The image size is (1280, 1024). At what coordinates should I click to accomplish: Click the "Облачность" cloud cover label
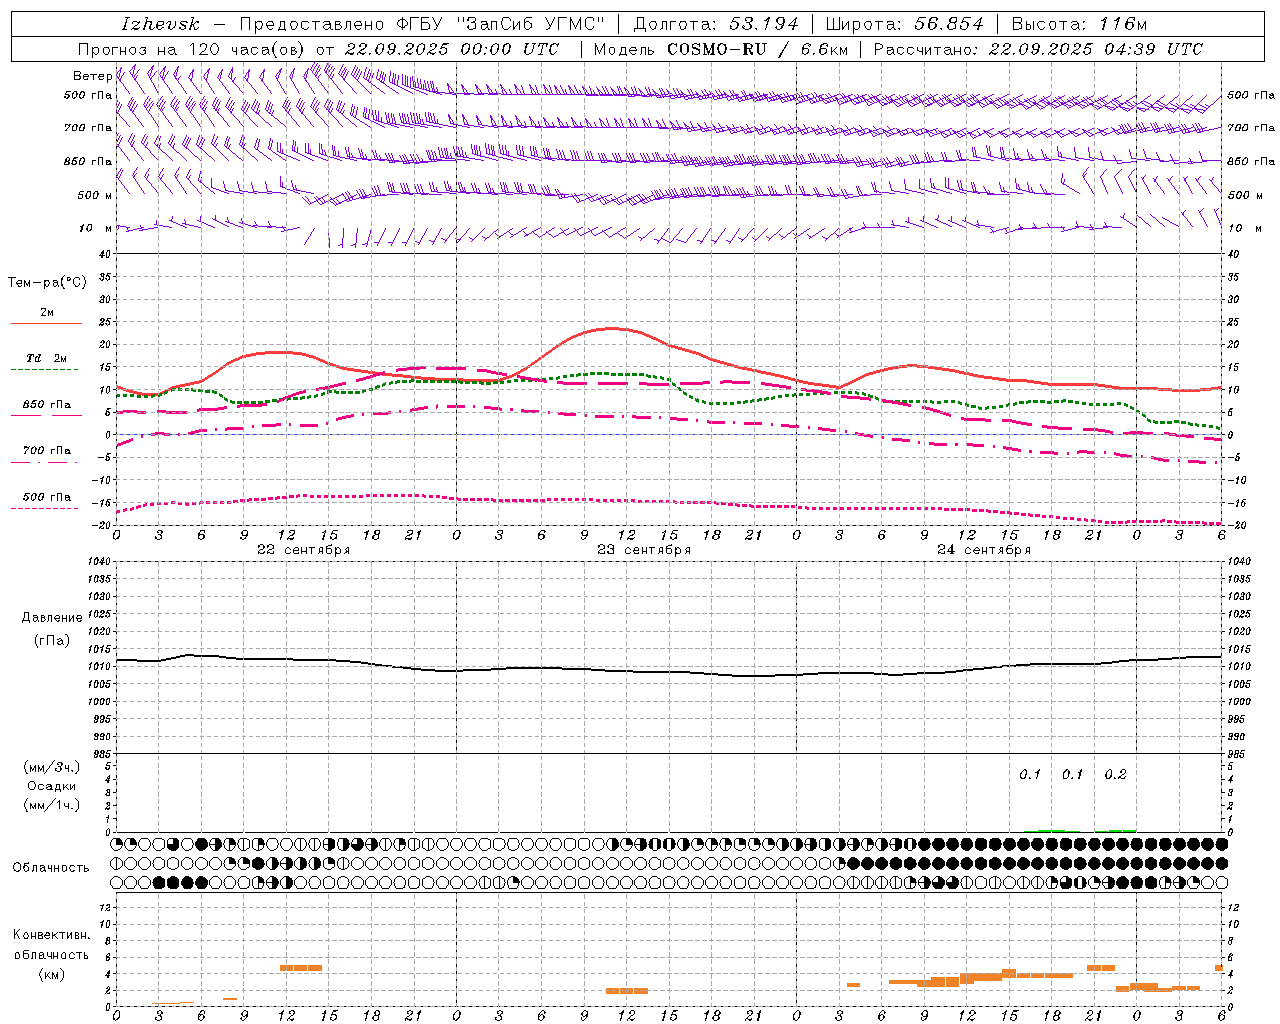coord(51,868)
